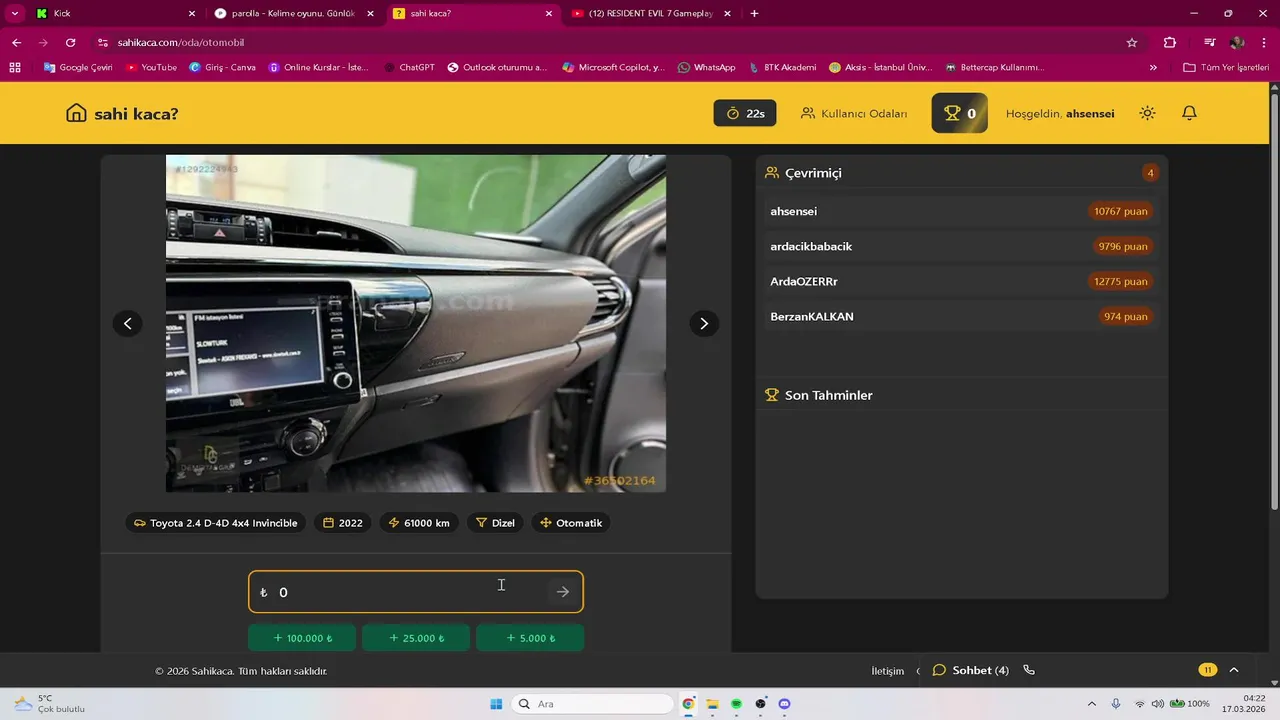This screenshot has width=1280, height=720.
Task: Click the 22s countdown timer
Action: point(745,113)
